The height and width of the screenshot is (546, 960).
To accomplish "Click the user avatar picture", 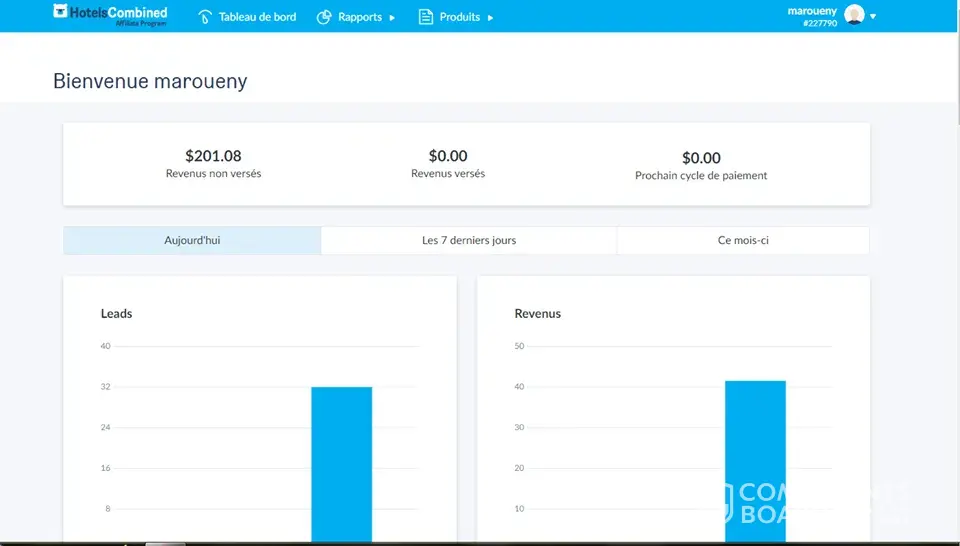I will click(854, 15).
